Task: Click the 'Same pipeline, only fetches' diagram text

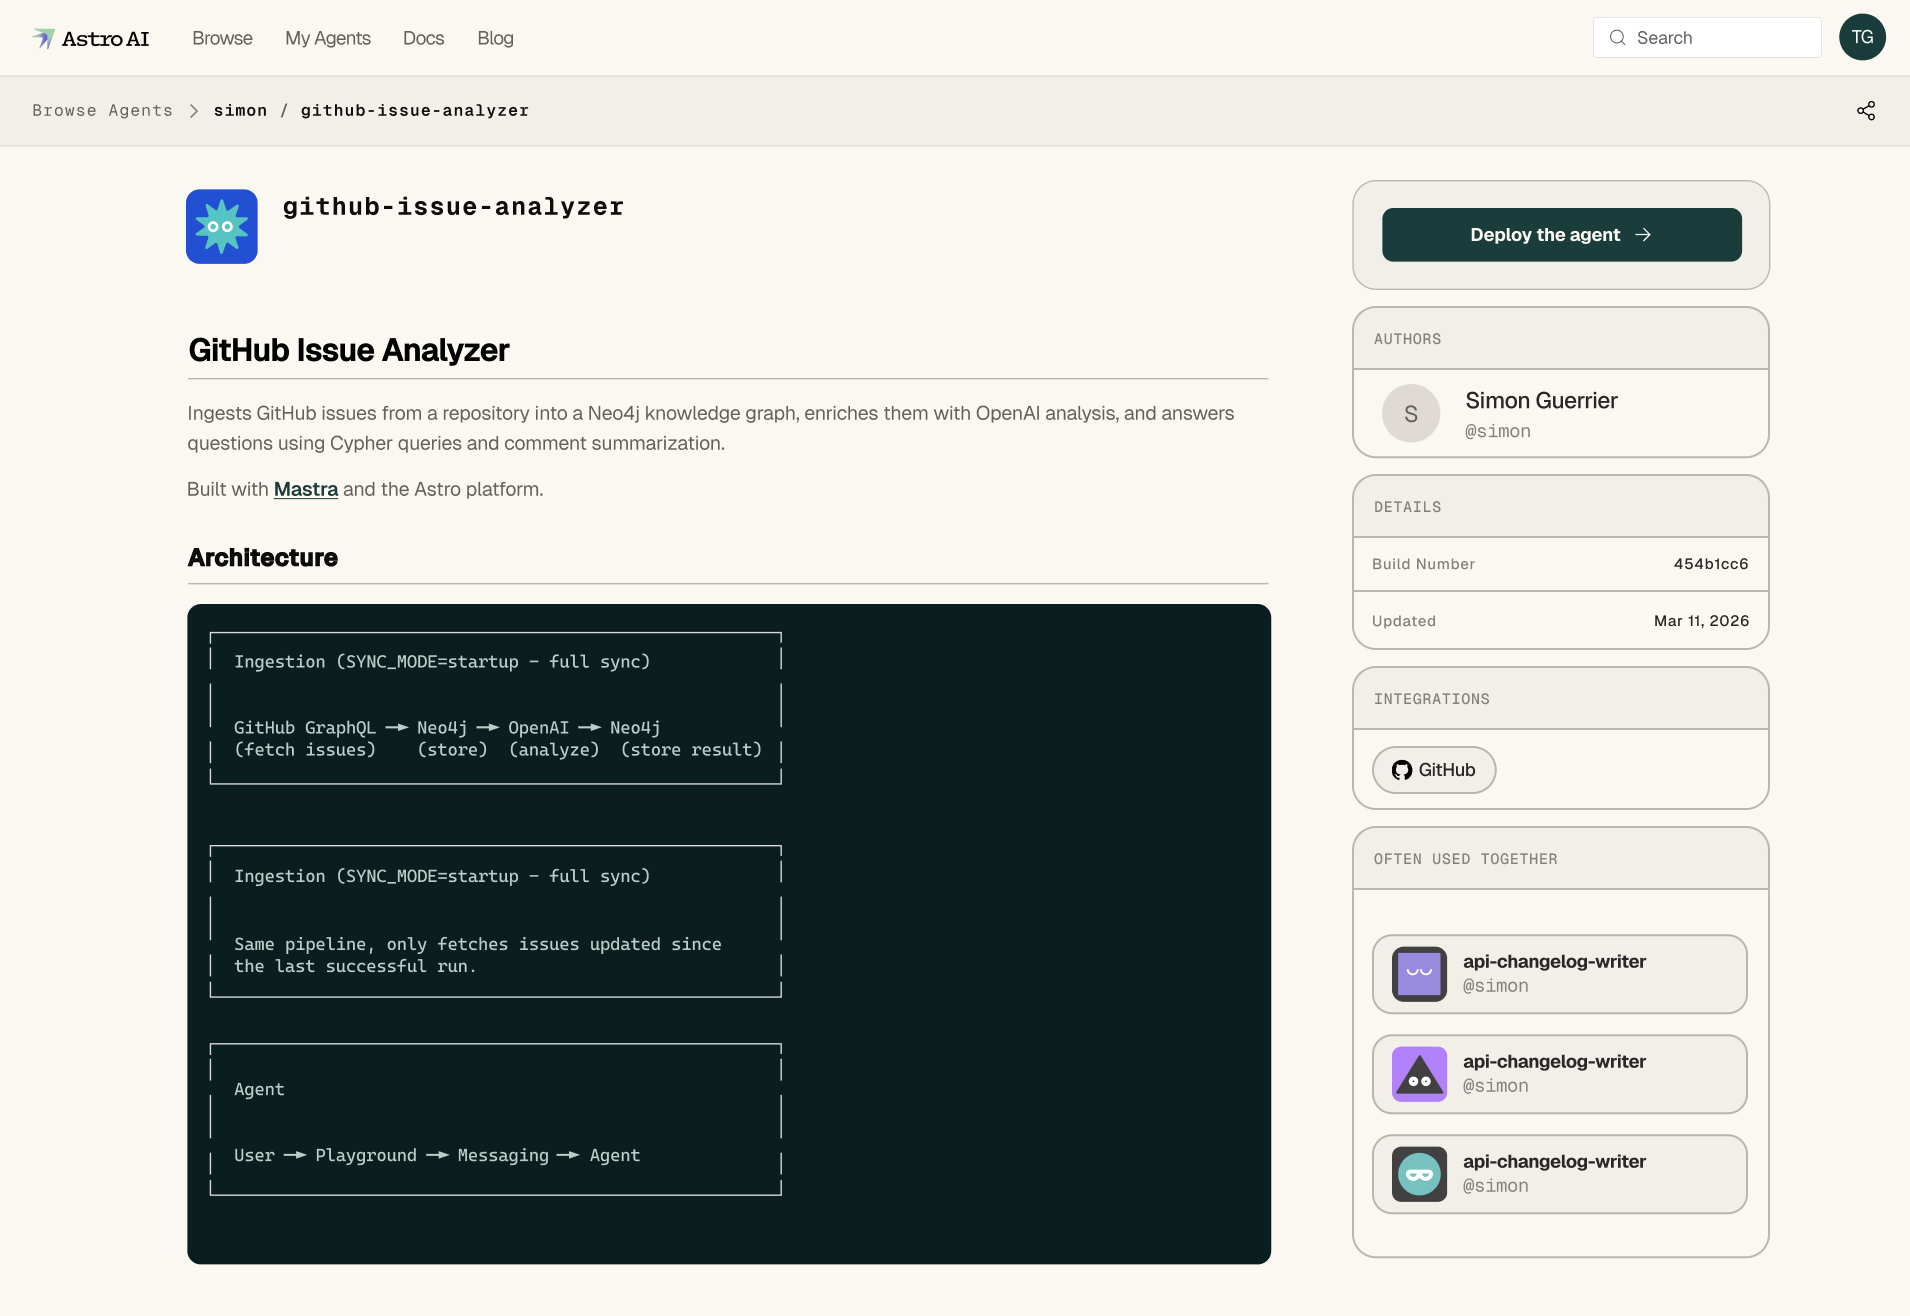Action: (x=478, y=944)
